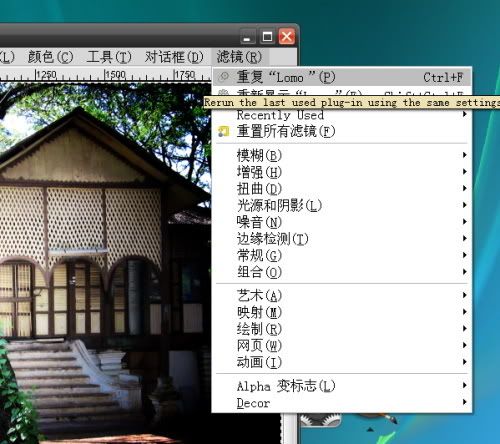Viewport: 500px width, 444px height.
Task: Expand the 映射(M) submenu
Action: [x=342, y=312]
